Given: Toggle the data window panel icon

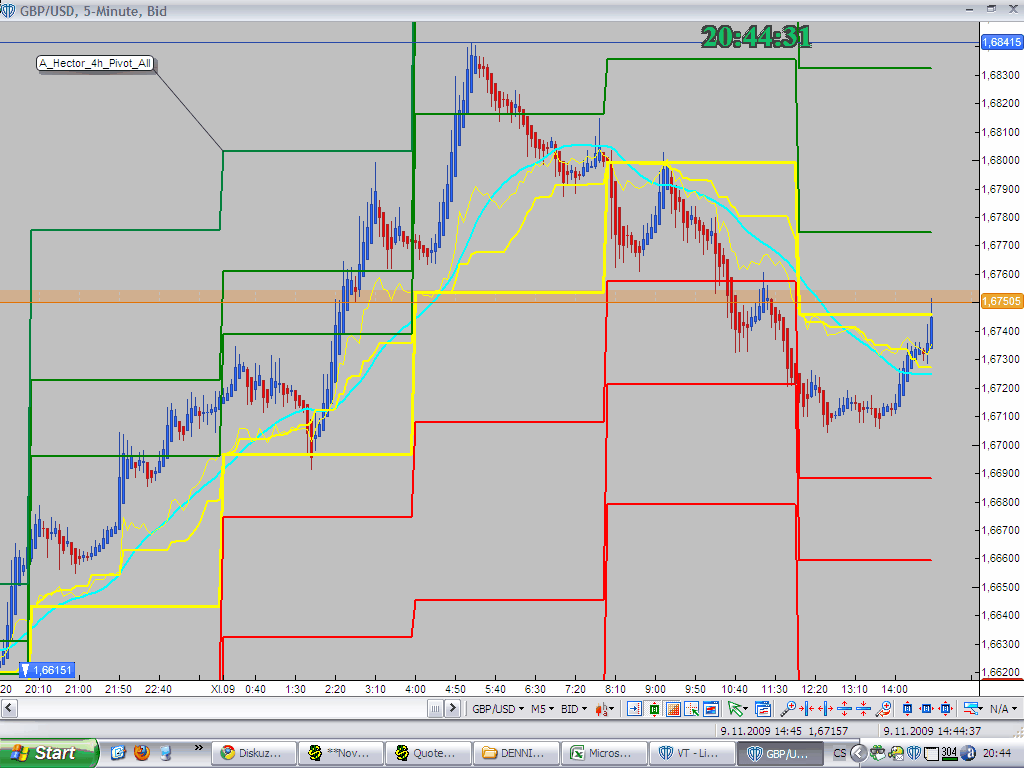Looking at the screenshot, I should tap(711, 709).
